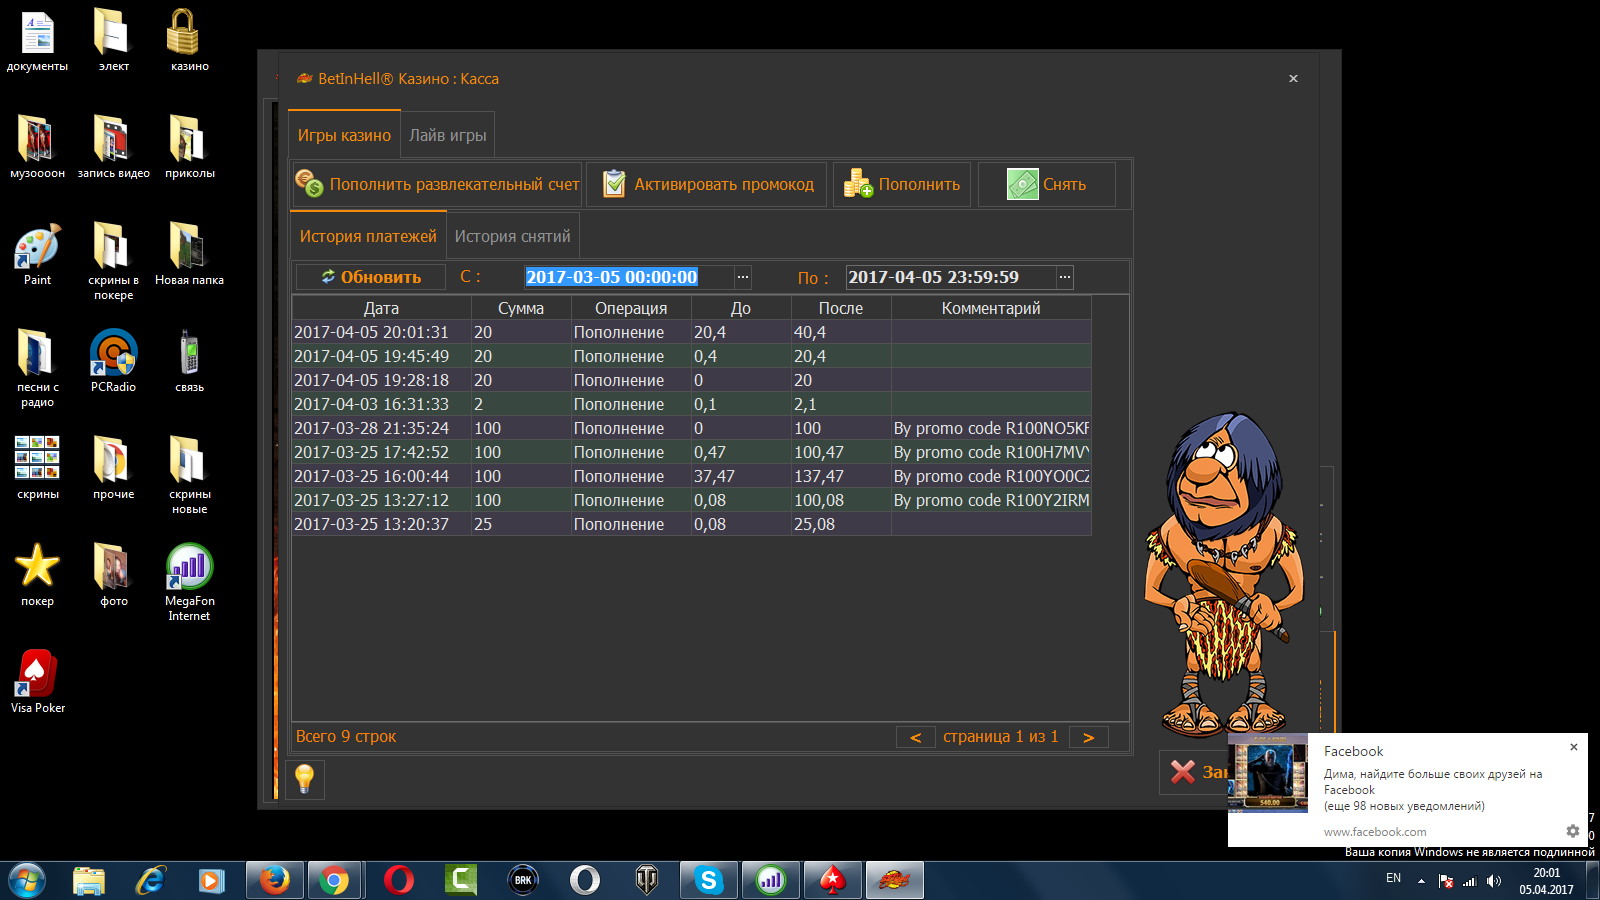Click the end date input field
The image size is (1600, 900).
[950, 277]
